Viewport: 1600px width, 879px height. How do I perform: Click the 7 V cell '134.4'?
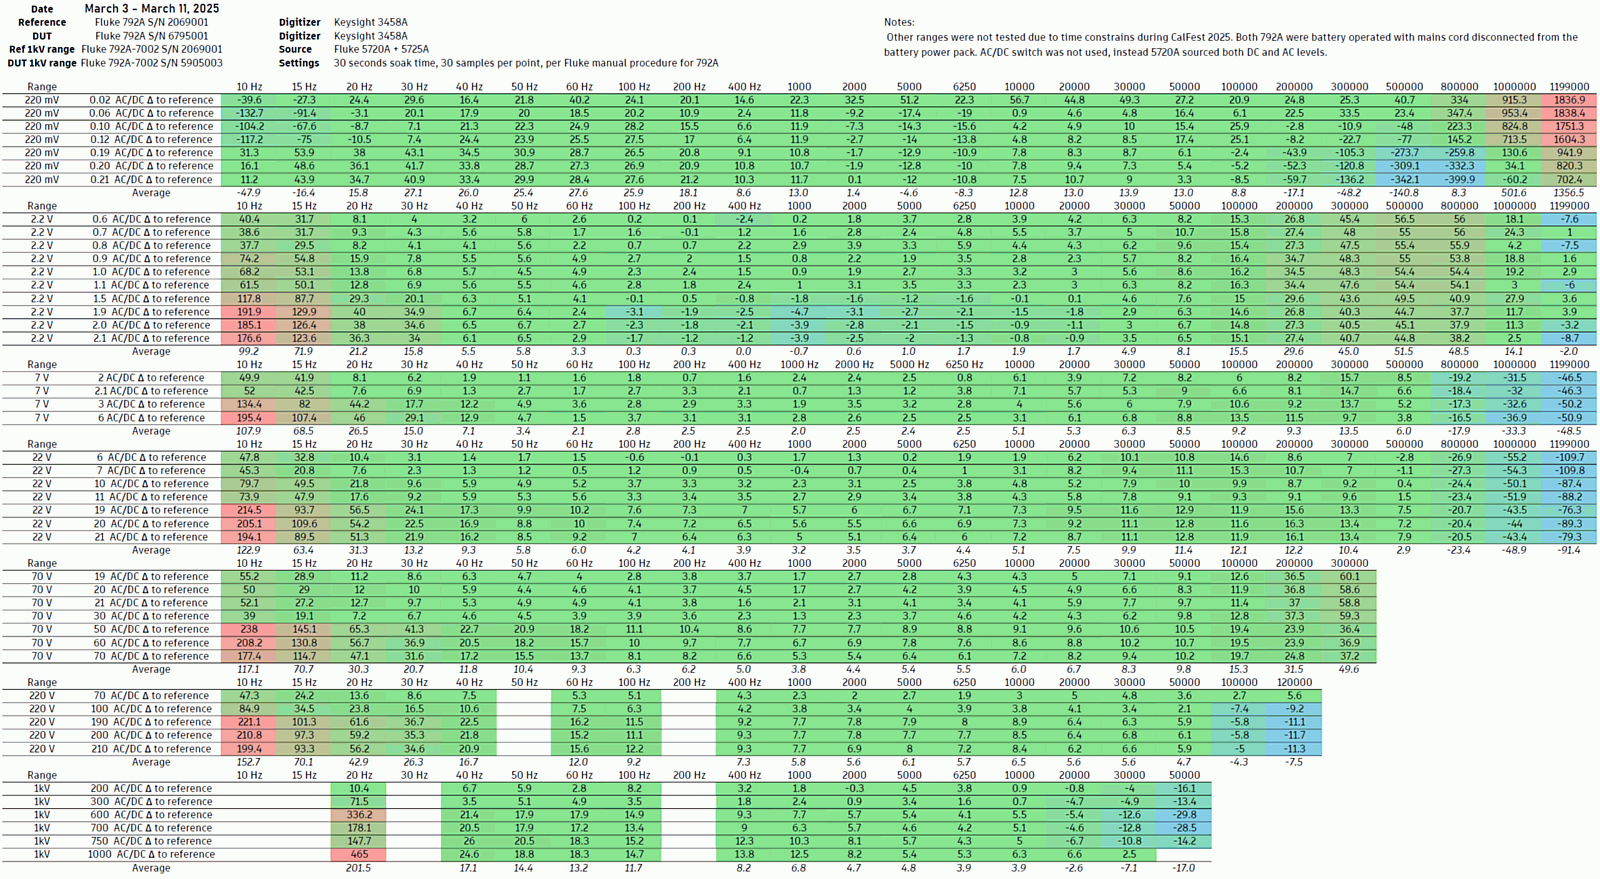click(x=249, y=404)
